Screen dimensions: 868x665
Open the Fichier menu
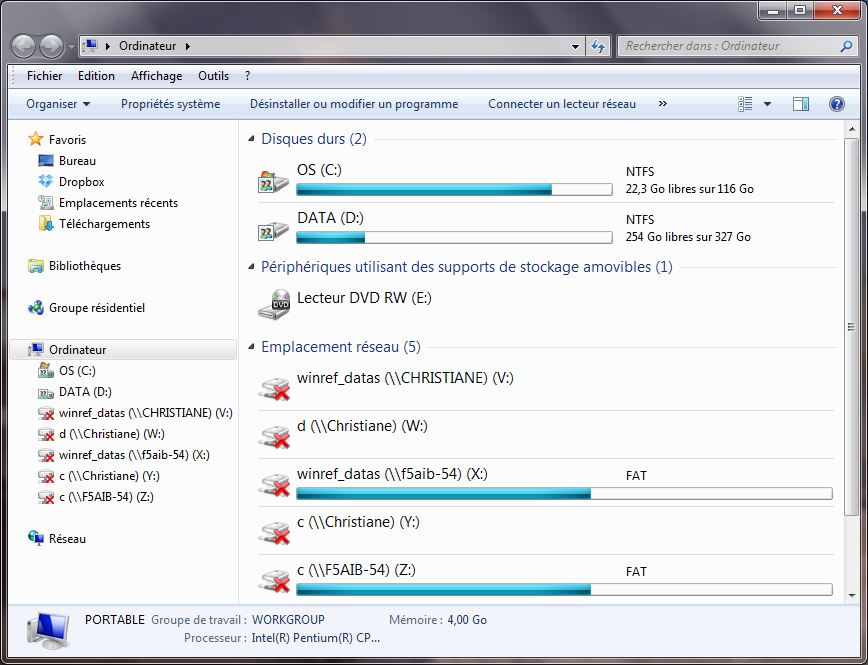click(44, 76)
